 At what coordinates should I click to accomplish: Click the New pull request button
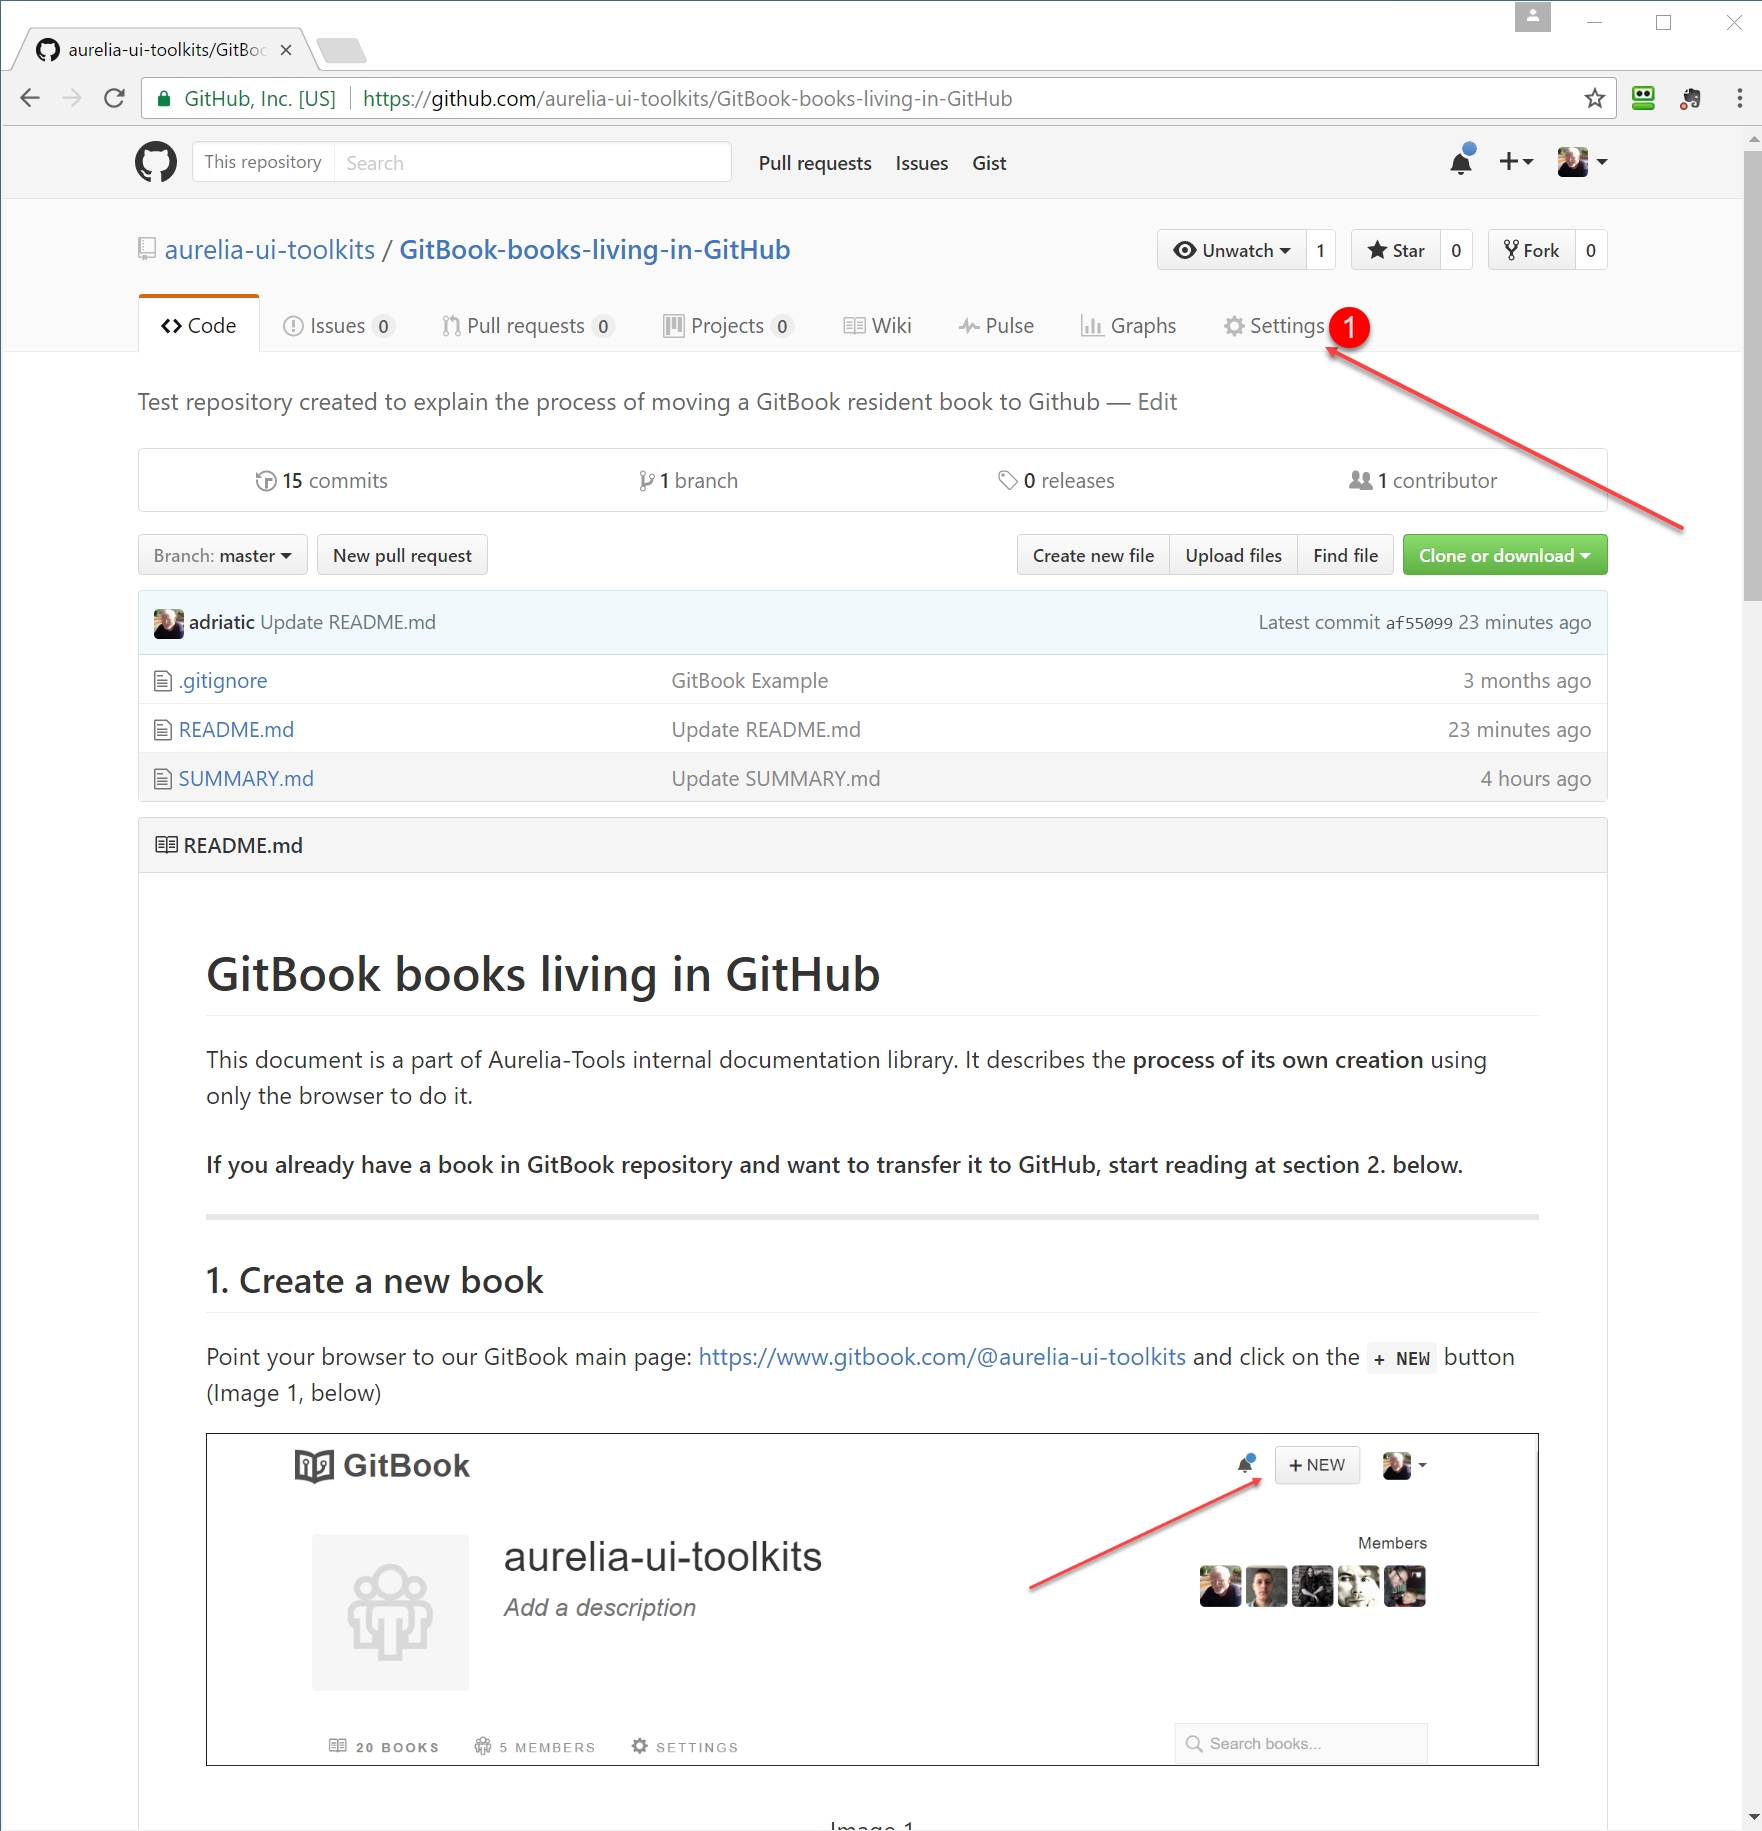point(402,555)
